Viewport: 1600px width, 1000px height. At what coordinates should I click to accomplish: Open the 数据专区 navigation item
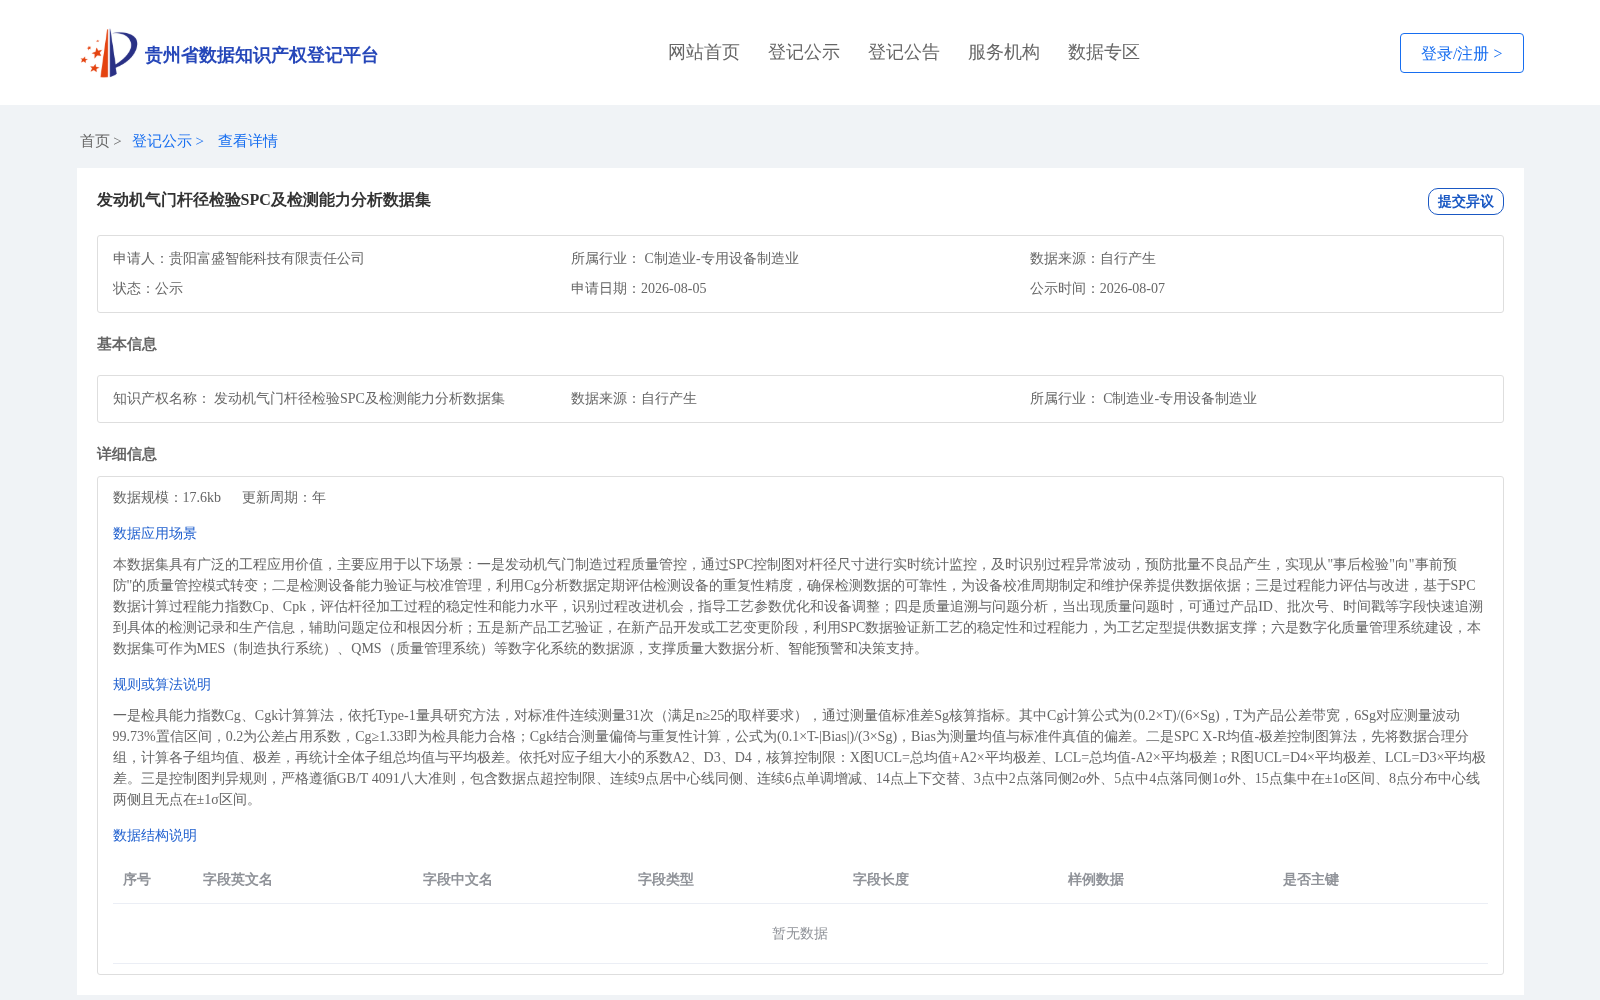coord(1104,52)
